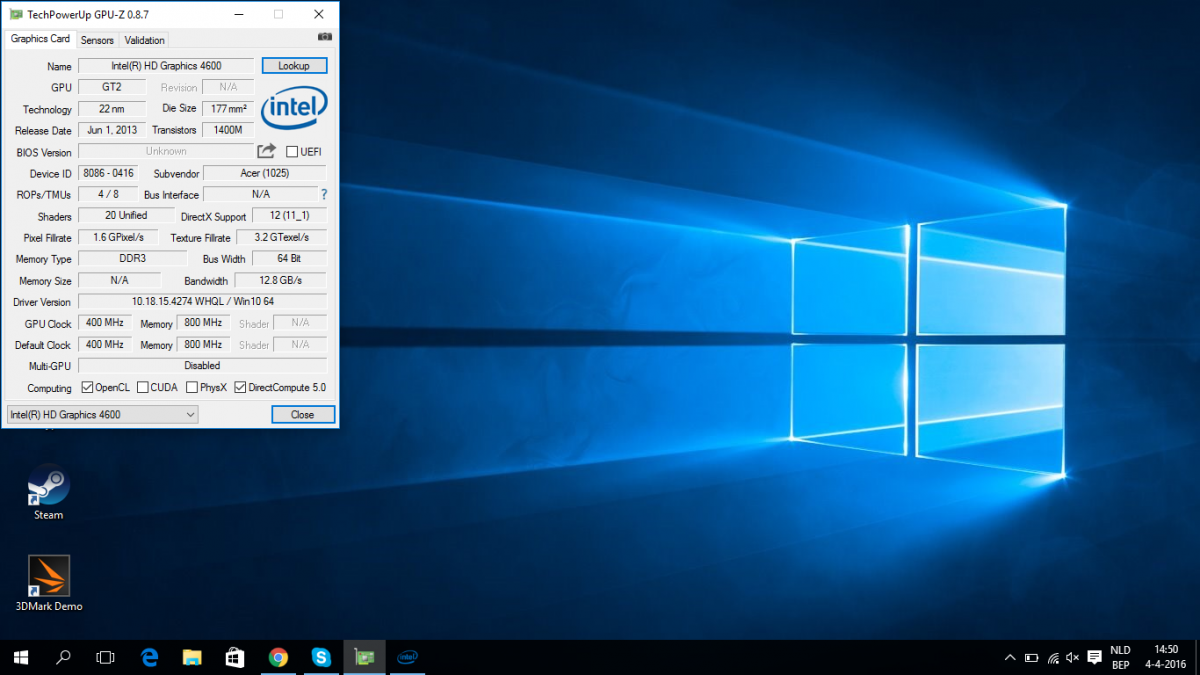
Task: Launch Microsoft Edge from the taskbar
Action: 150,657
